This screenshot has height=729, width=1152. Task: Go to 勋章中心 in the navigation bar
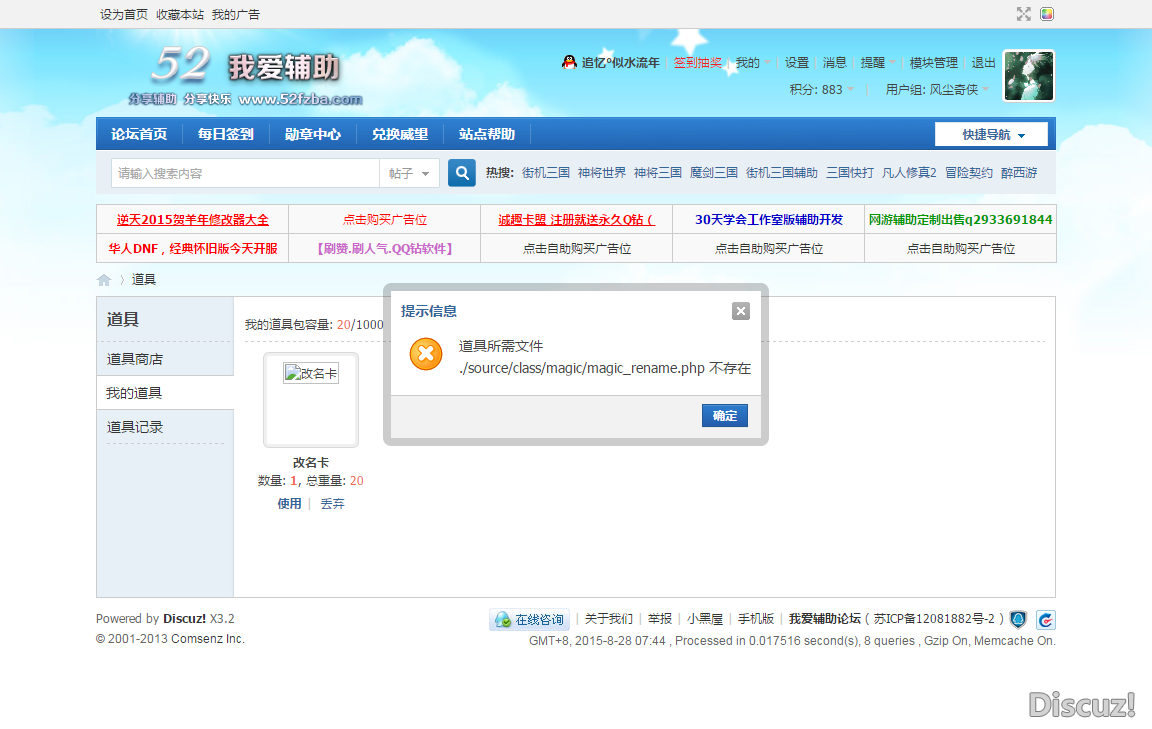click(312, 134)
